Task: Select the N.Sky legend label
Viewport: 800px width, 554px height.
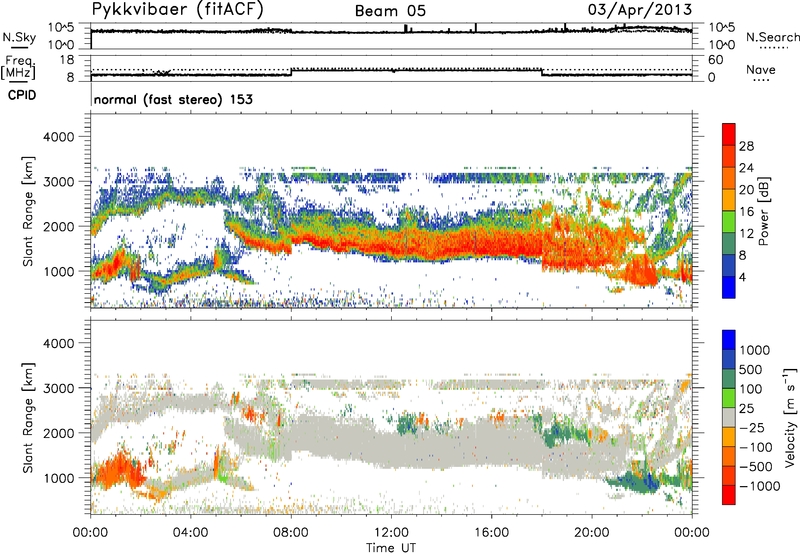Action: click(x=19, y=37)
